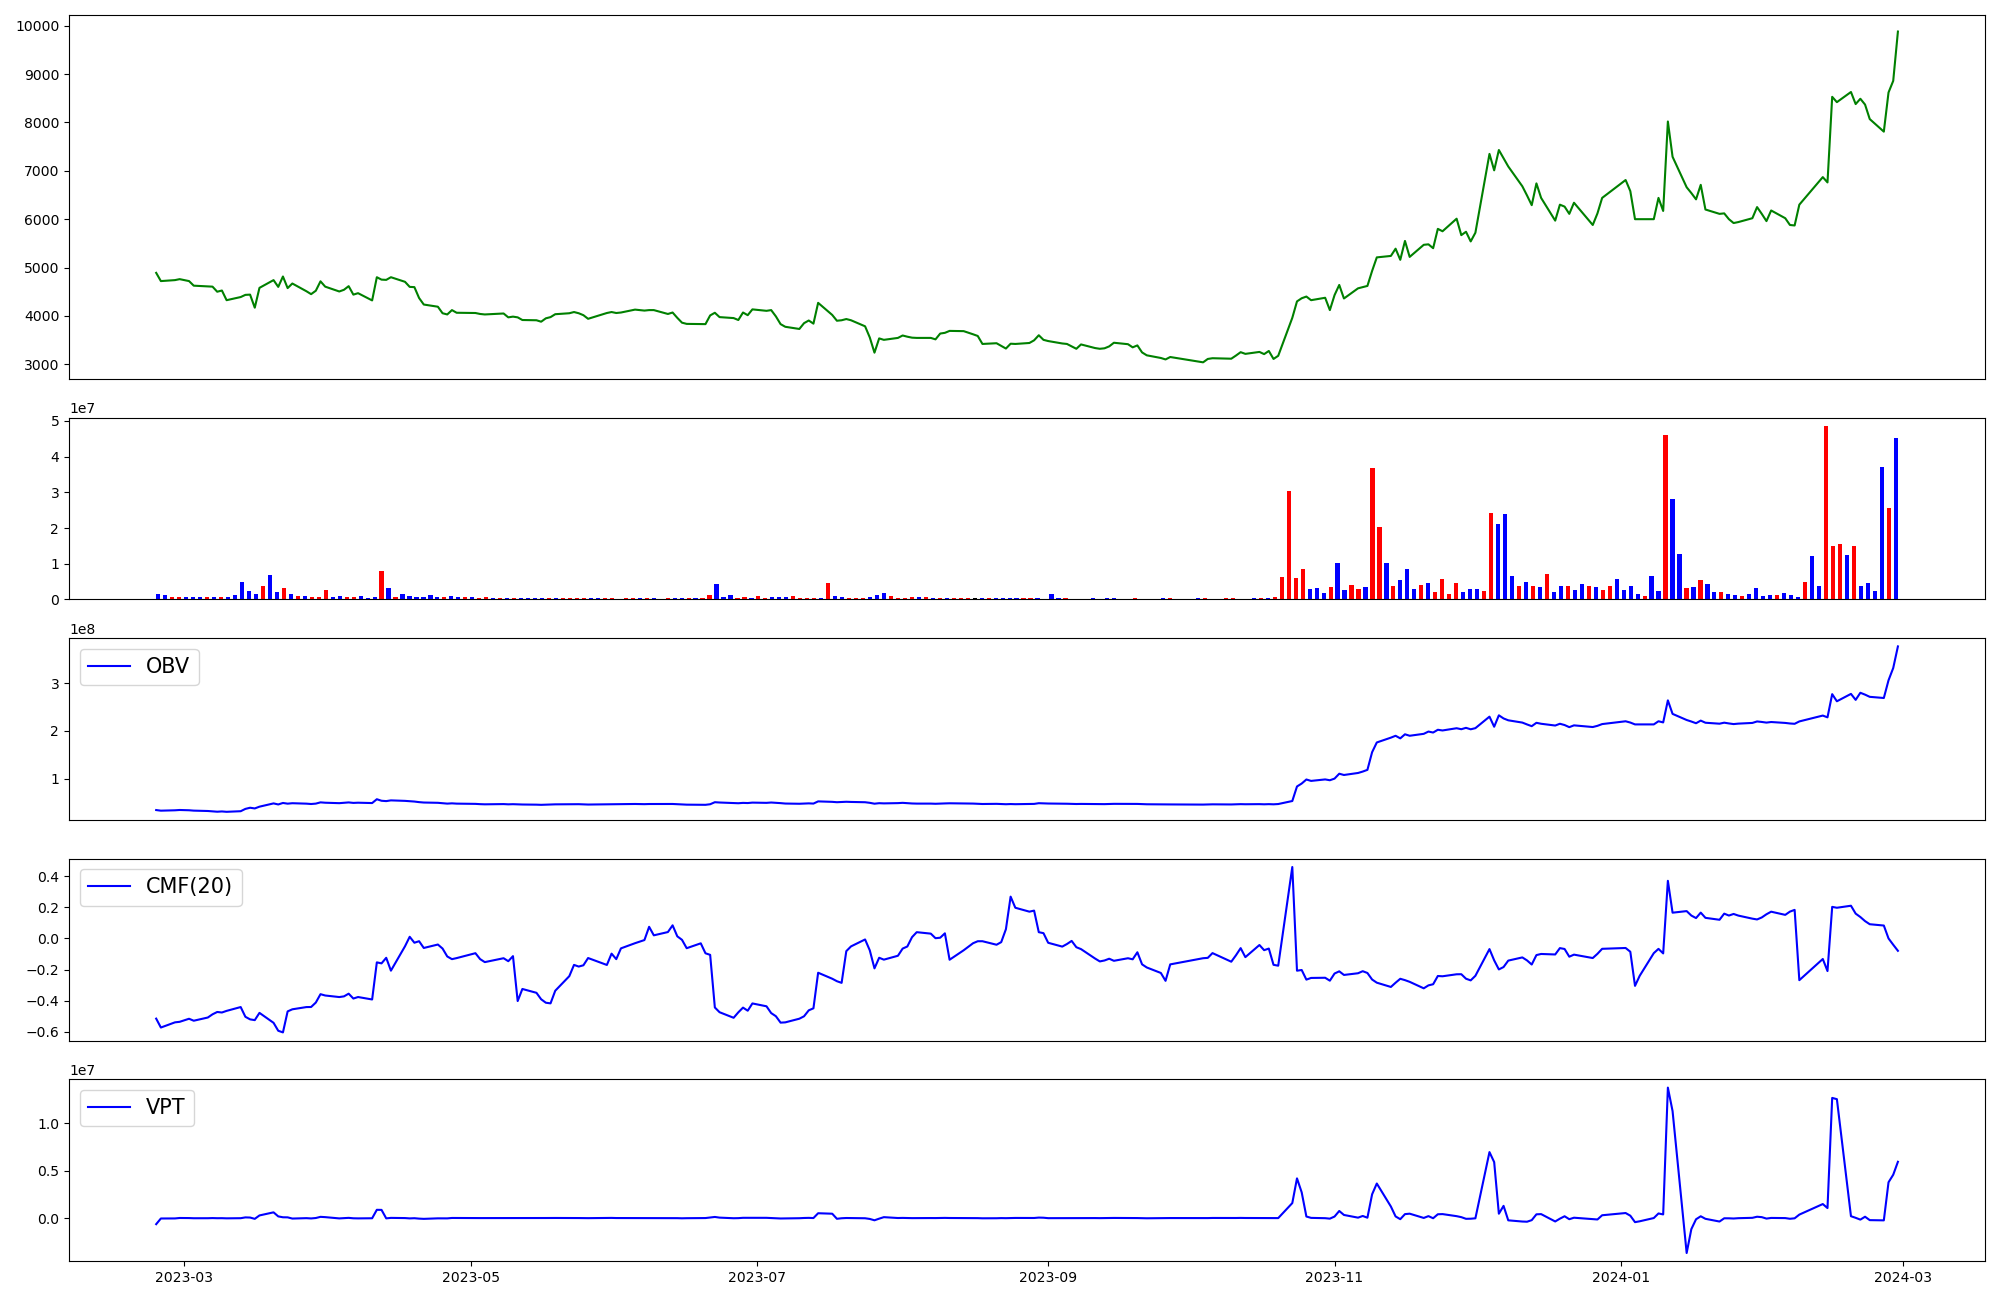This screenshot has height=1300, width=2000.
Task: Click the 10000 price axis label
Action: point(38,26)
